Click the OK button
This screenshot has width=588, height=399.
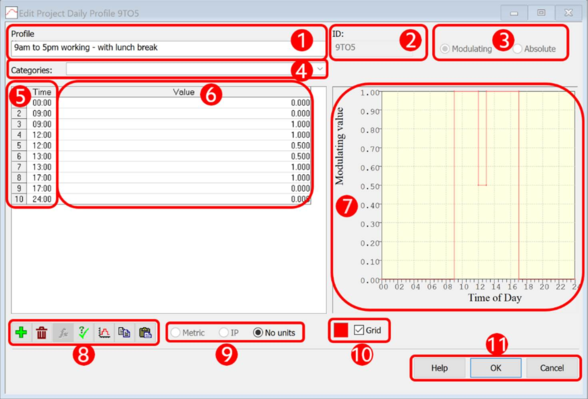[x=496, y=368]
